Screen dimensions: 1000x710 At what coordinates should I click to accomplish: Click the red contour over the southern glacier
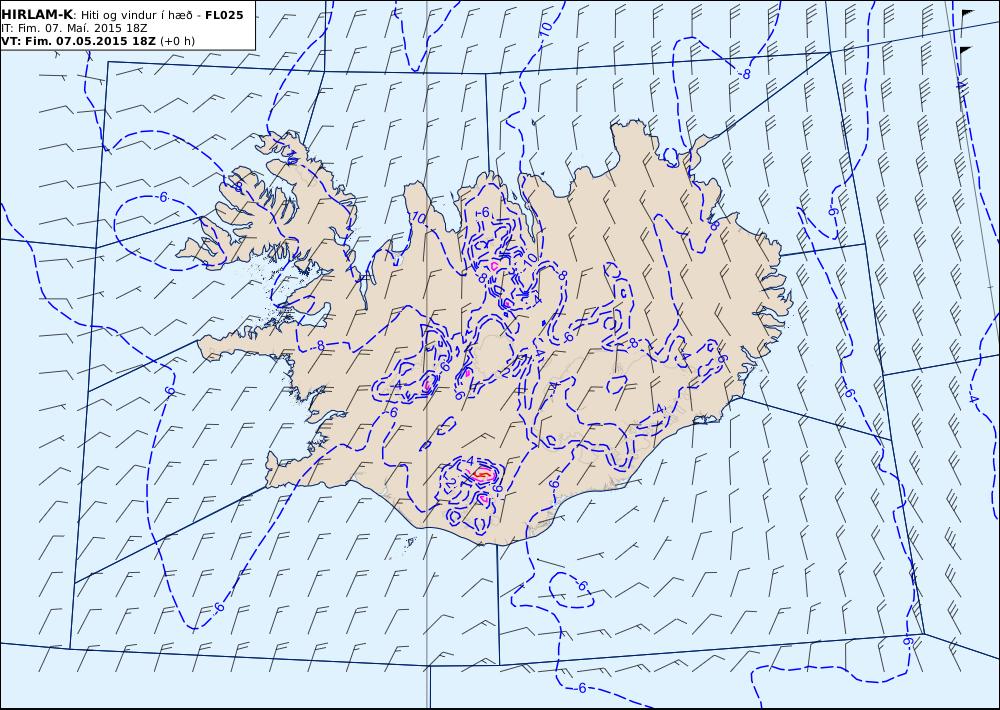tap(483, 474)
